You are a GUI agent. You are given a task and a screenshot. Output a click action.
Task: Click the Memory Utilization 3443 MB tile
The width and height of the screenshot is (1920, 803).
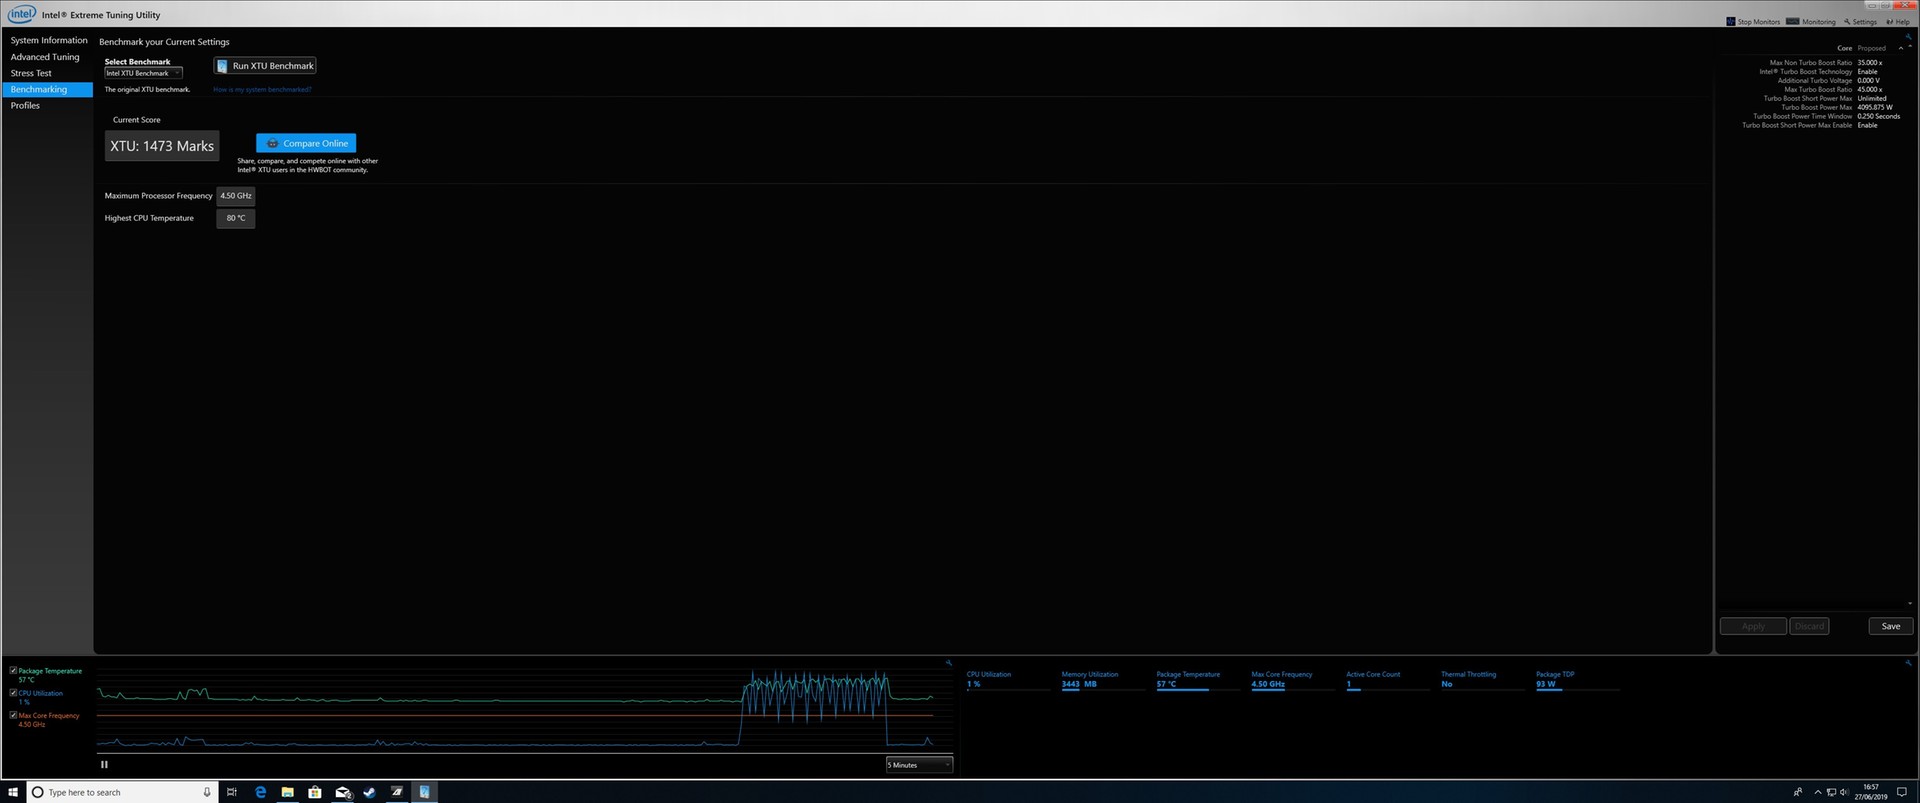click(x=1104, y=680)
